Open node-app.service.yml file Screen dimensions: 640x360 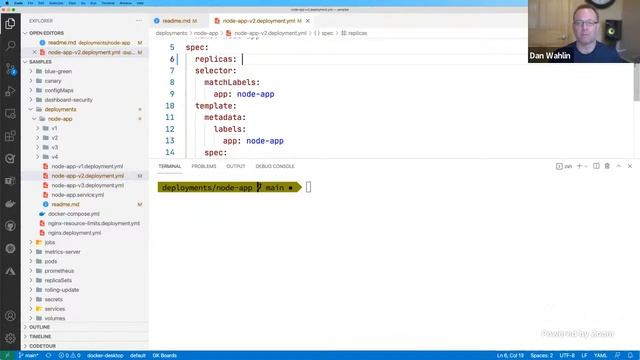pos(78,195)
